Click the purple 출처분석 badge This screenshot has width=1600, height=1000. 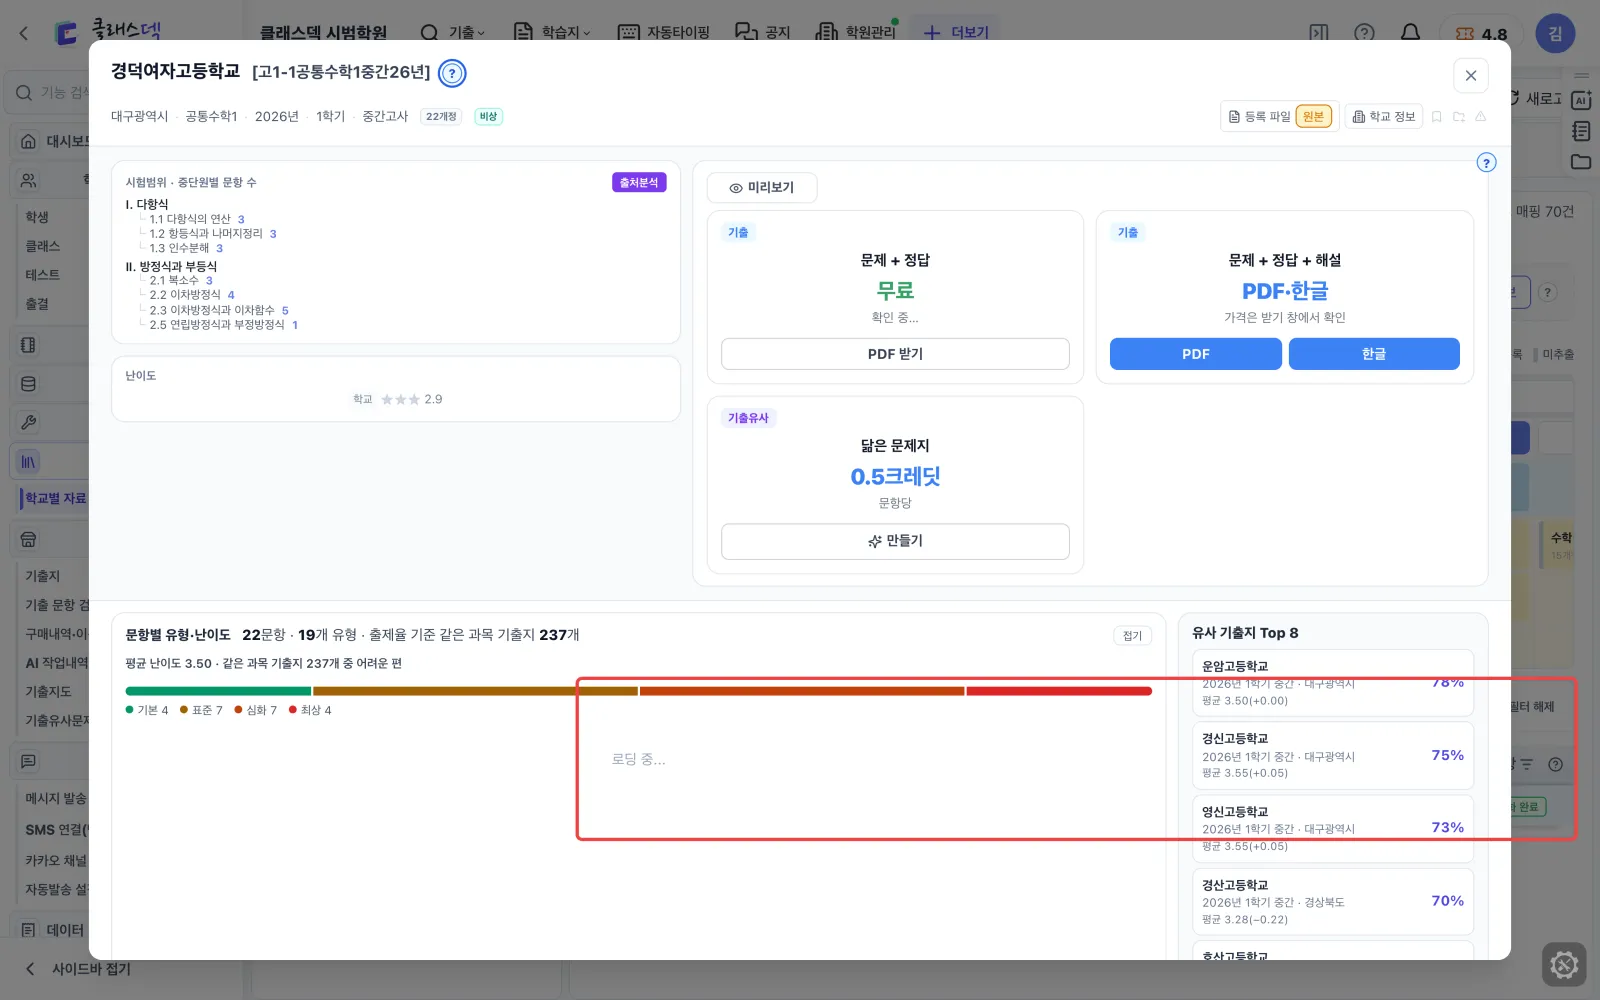click(639, 183)
